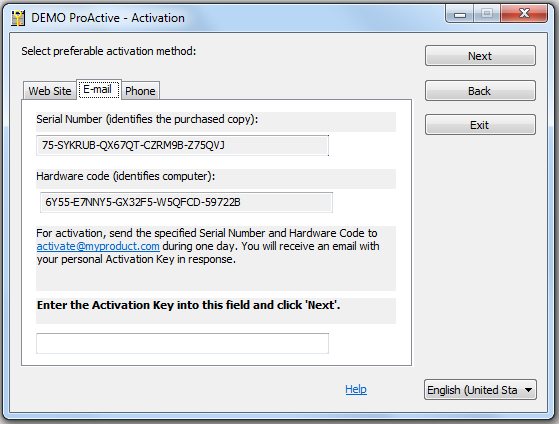The height and width of the screenshot is (424, 559).
Task: Click the window title 'DEMO ProActive - Activation'
Action: coord(108,18)
